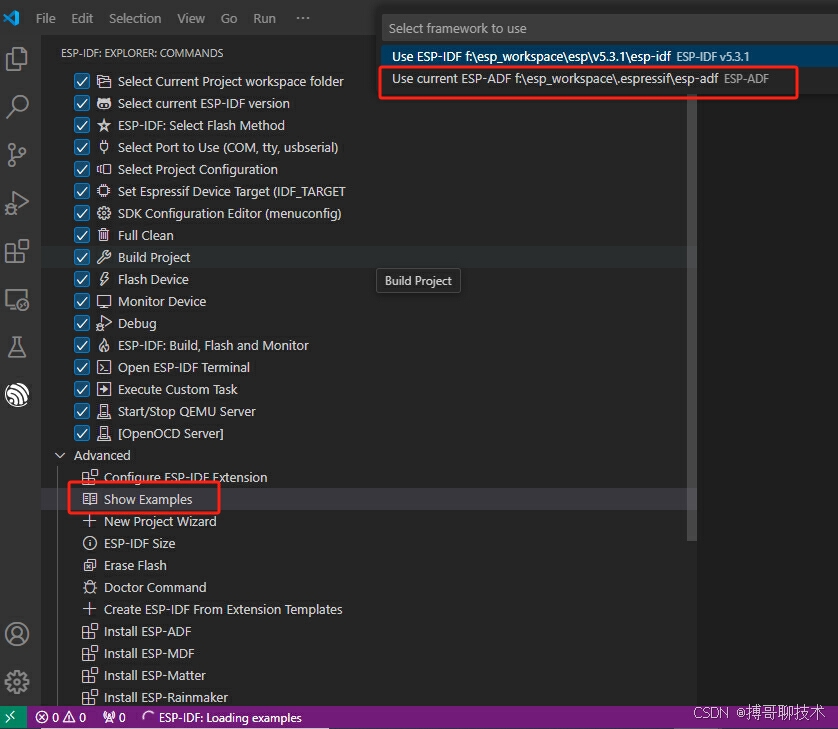This screenshot has height=729, width=838.
Task: Click the folder icon of Select Current Project workspace folder
Action: click(104, 81)
